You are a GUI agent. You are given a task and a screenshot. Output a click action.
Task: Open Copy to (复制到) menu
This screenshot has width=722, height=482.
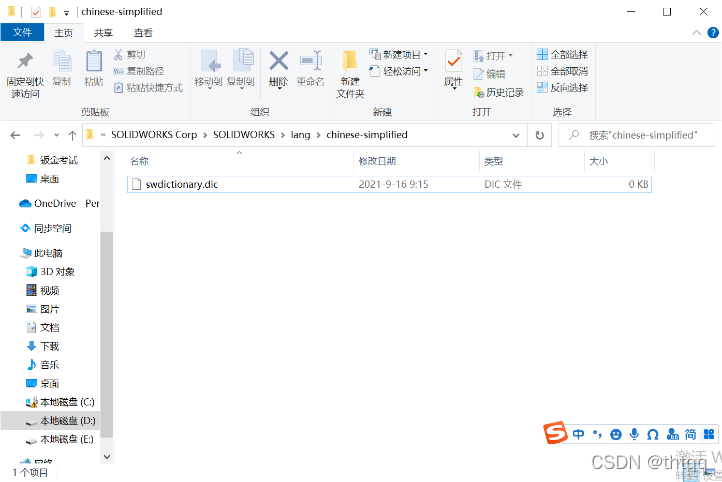point(241,68)
